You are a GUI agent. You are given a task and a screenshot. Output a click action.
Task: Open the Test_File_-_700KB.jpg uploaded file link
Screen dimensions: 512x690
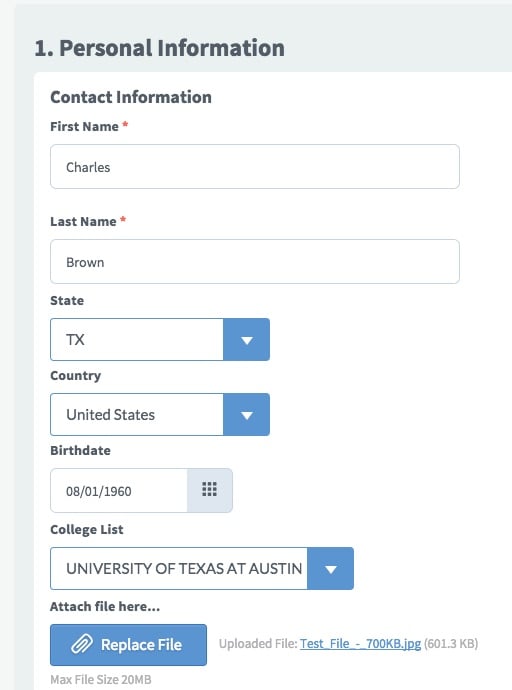[x=360, y=644]
